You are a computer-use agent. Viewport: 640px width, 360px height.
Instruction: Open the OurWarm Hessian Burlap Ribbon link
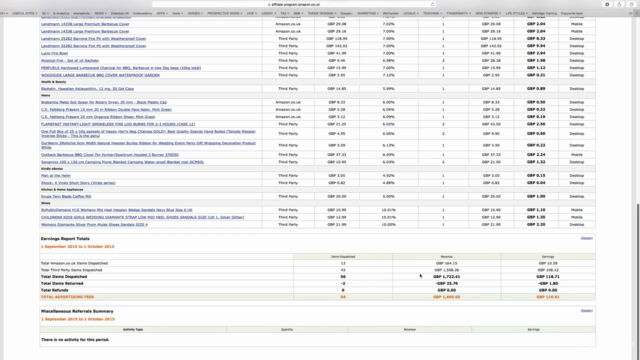(x=148, y=145)
